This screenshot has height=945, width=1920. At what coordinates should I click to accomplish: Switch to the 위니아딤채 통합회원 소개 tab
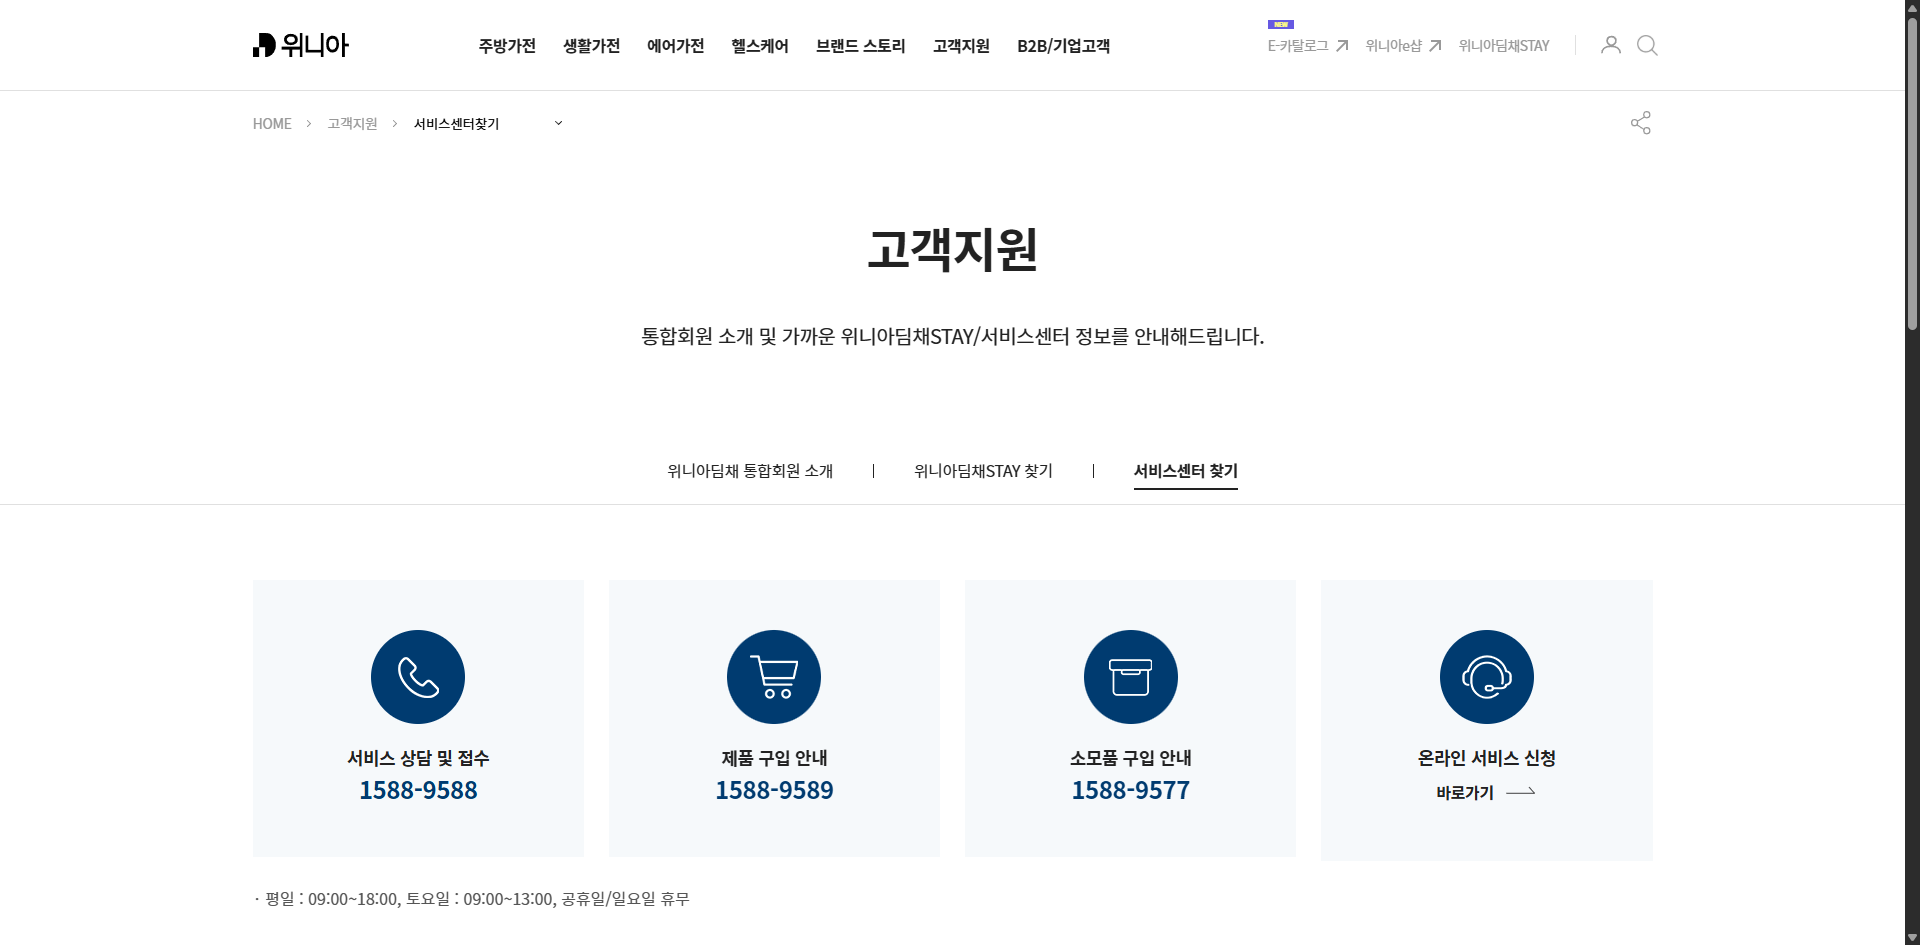point(750,471)
